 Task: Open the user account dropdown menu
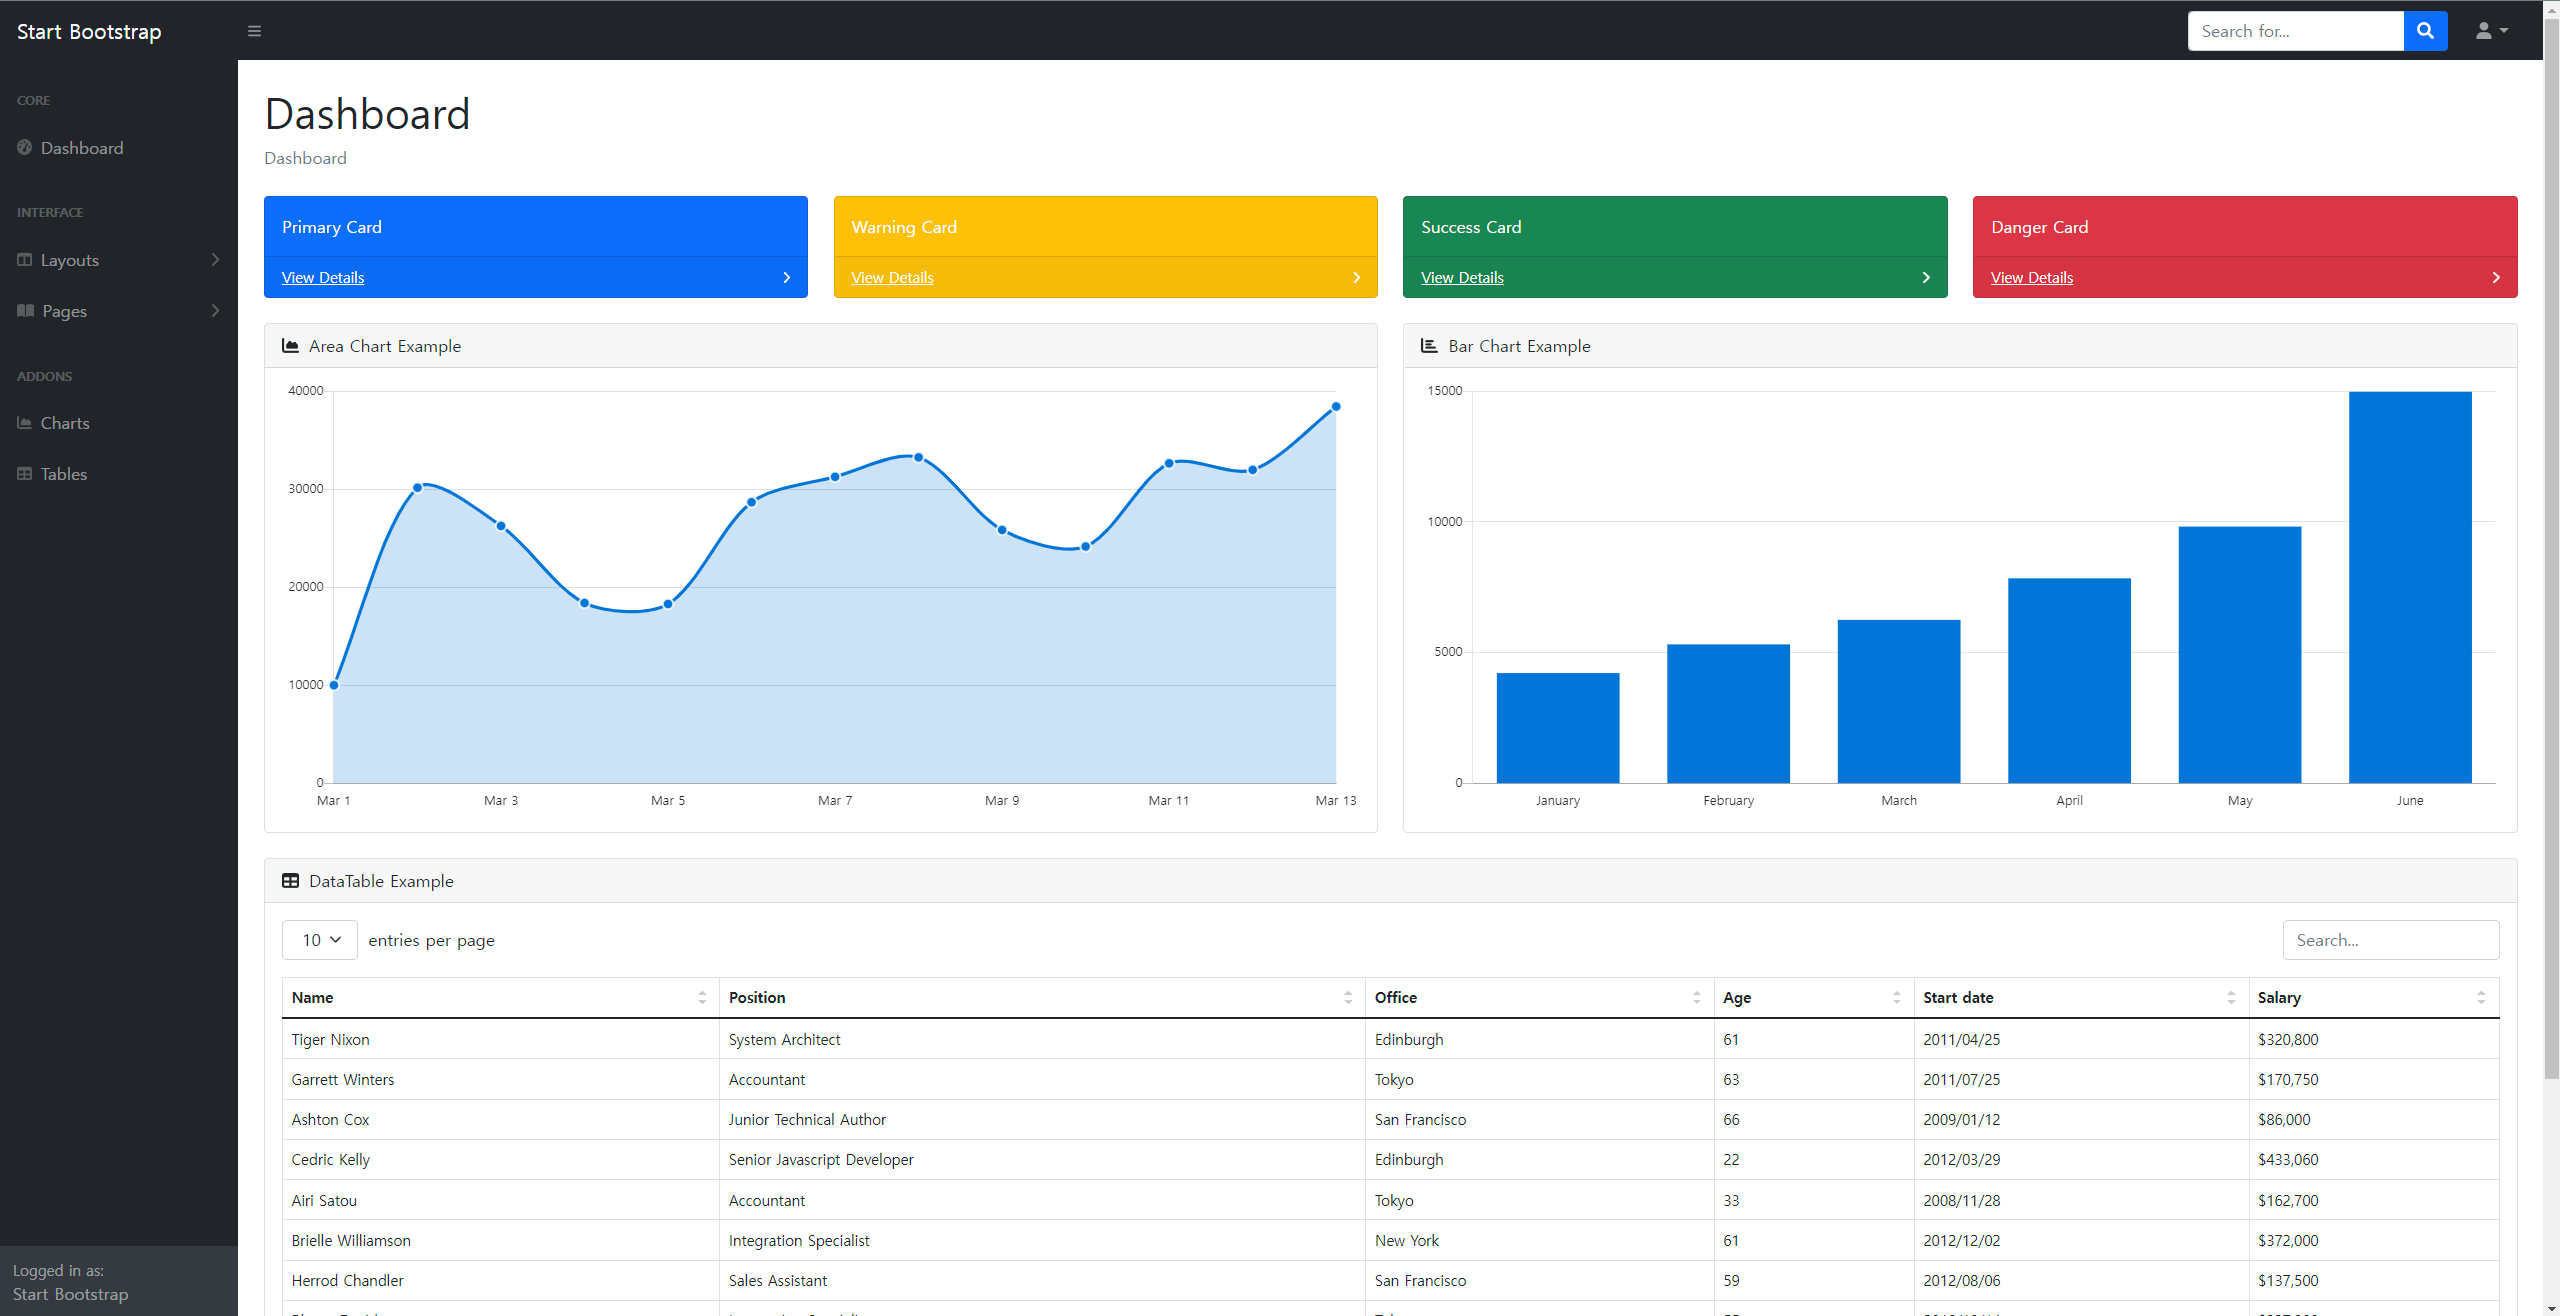pos(2491,31)
